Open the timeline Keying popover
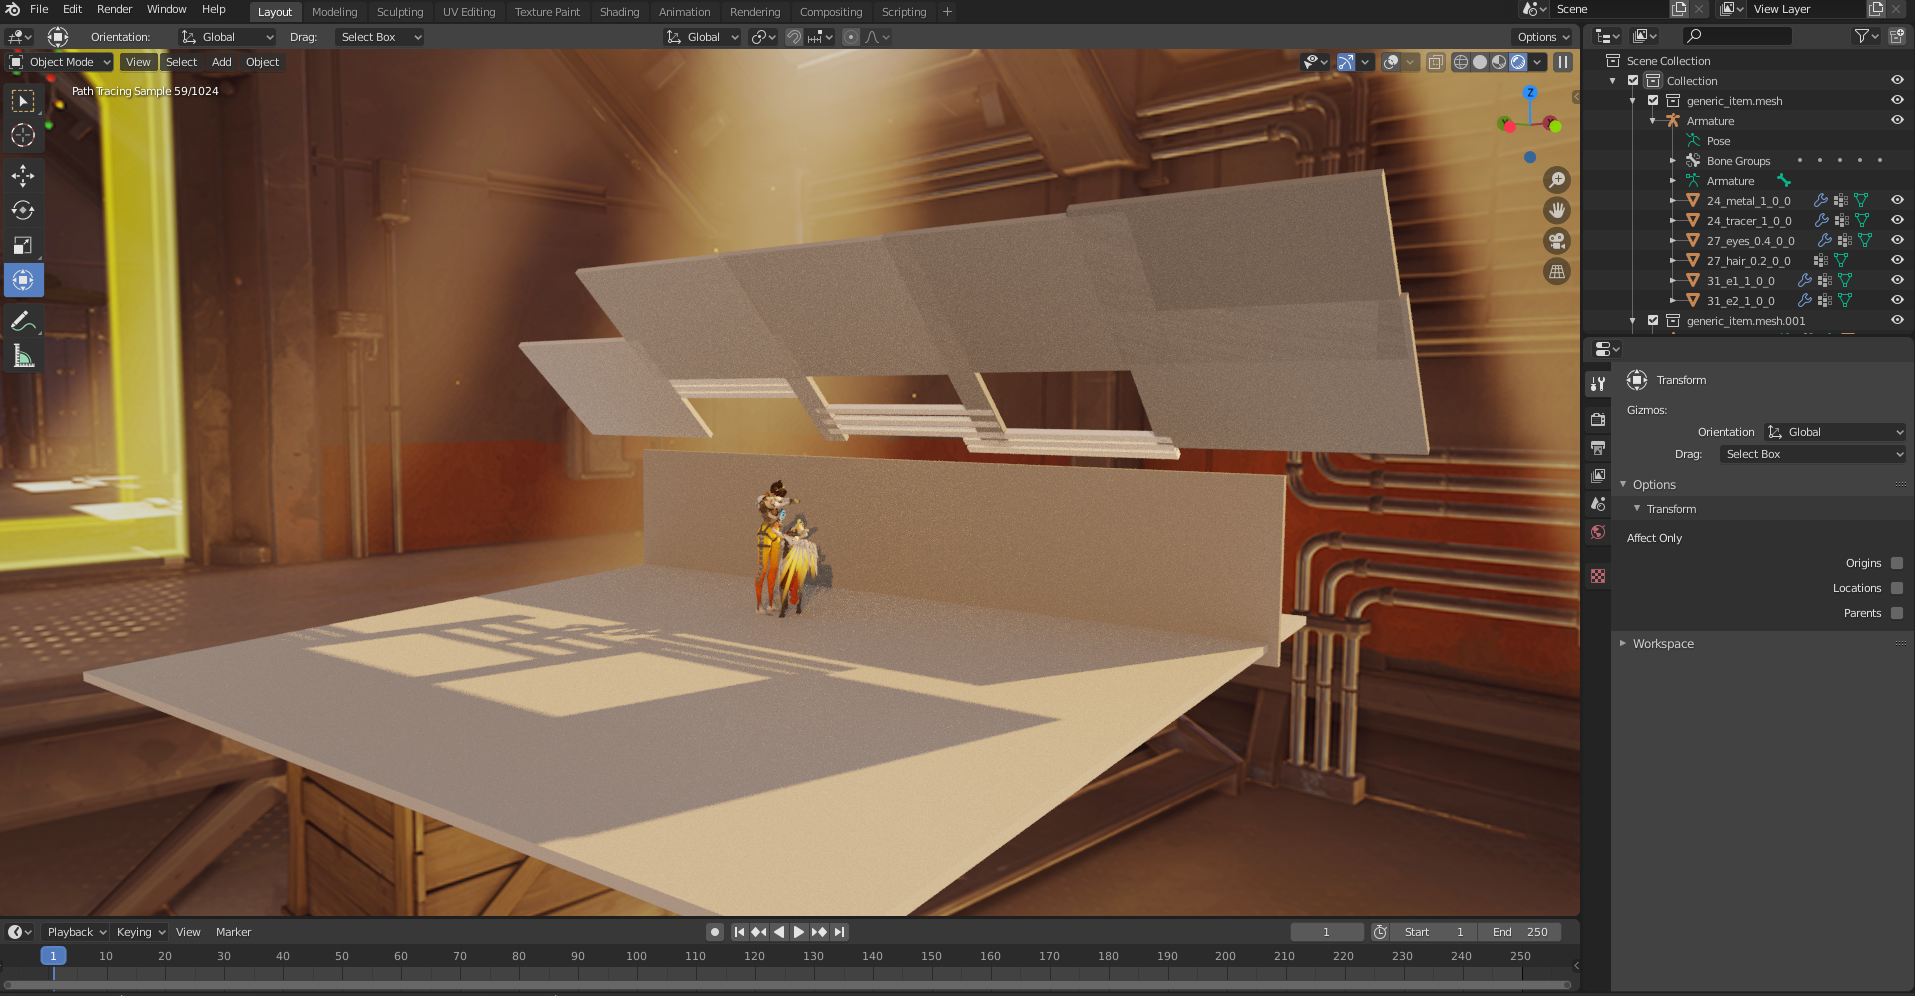Viewport: 1915px width, 996px height. pyautogui.click(x=140, y=932)
